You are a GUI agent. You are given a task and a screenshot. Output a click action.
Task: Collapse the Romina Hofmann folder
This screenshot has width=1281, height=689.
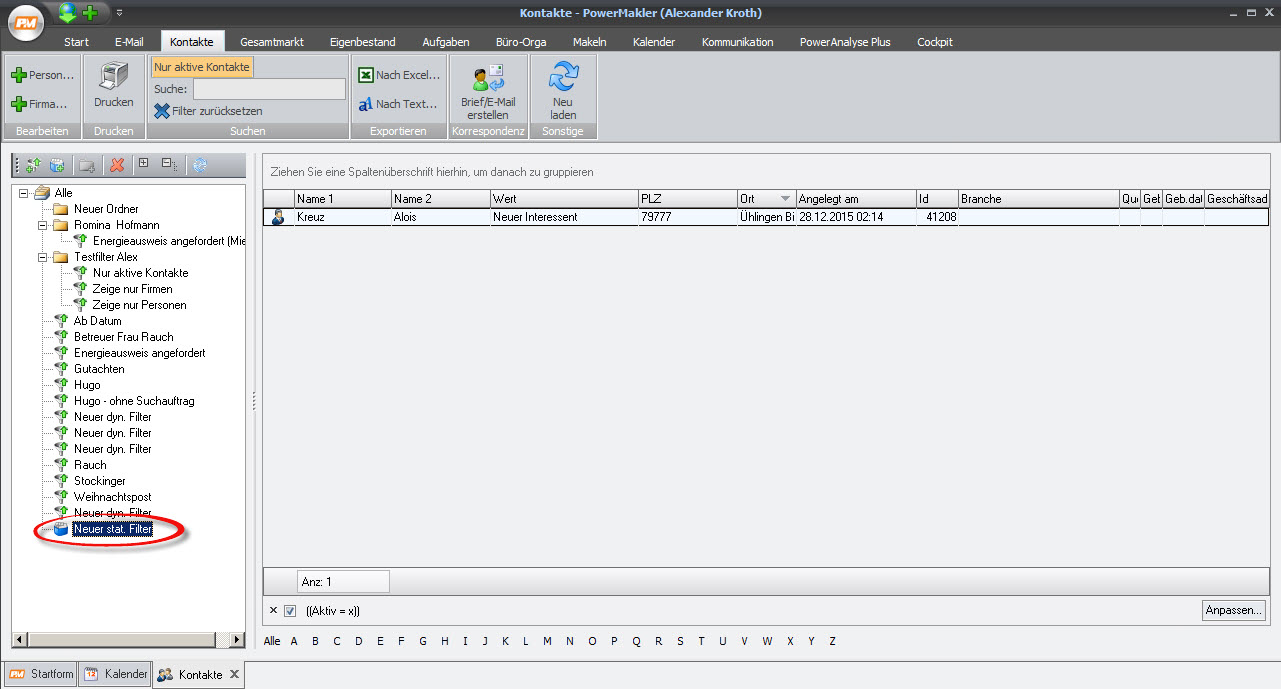click(43, 225)
